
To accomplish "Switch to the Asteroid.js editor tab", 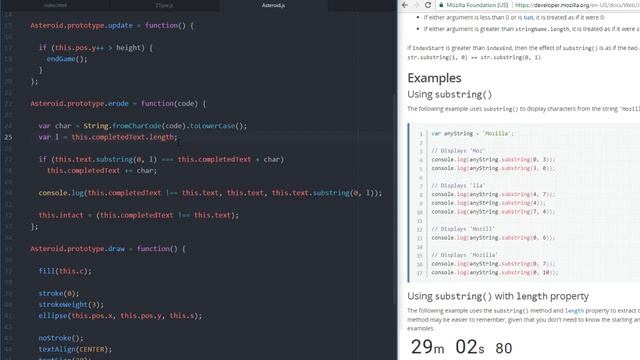I will pyautogui.click(x=273, y=5).
